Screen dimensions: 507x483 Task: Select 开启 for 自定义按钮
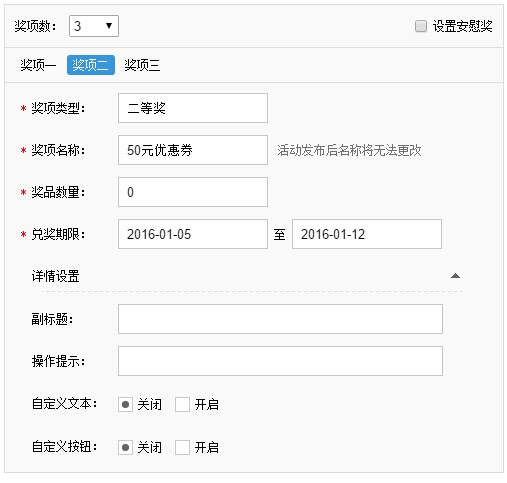click(182, 447)
